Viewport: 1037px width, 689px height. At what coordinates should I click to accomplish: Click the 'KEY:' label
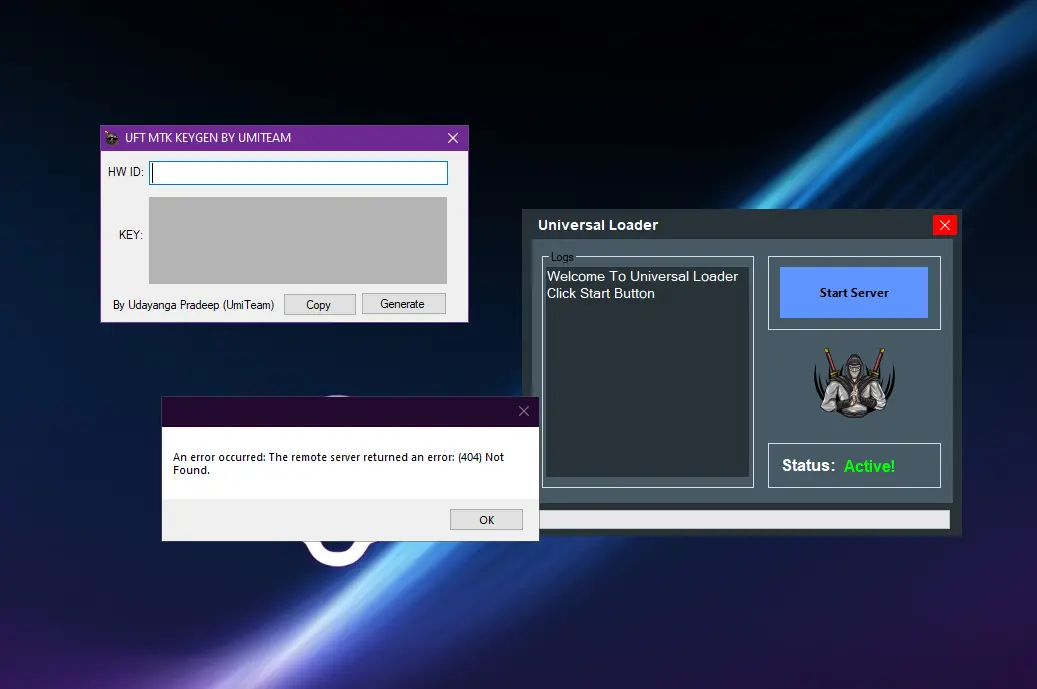click(131, 235)
